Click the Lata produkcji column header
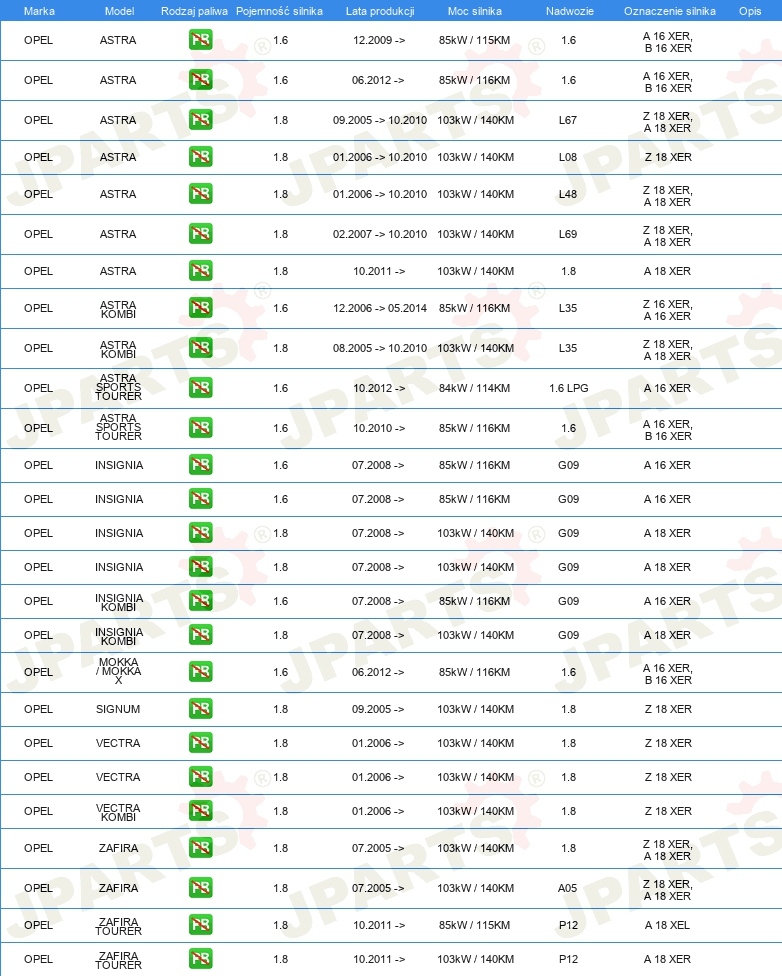 pyautogui.click(x=380, y=11)
